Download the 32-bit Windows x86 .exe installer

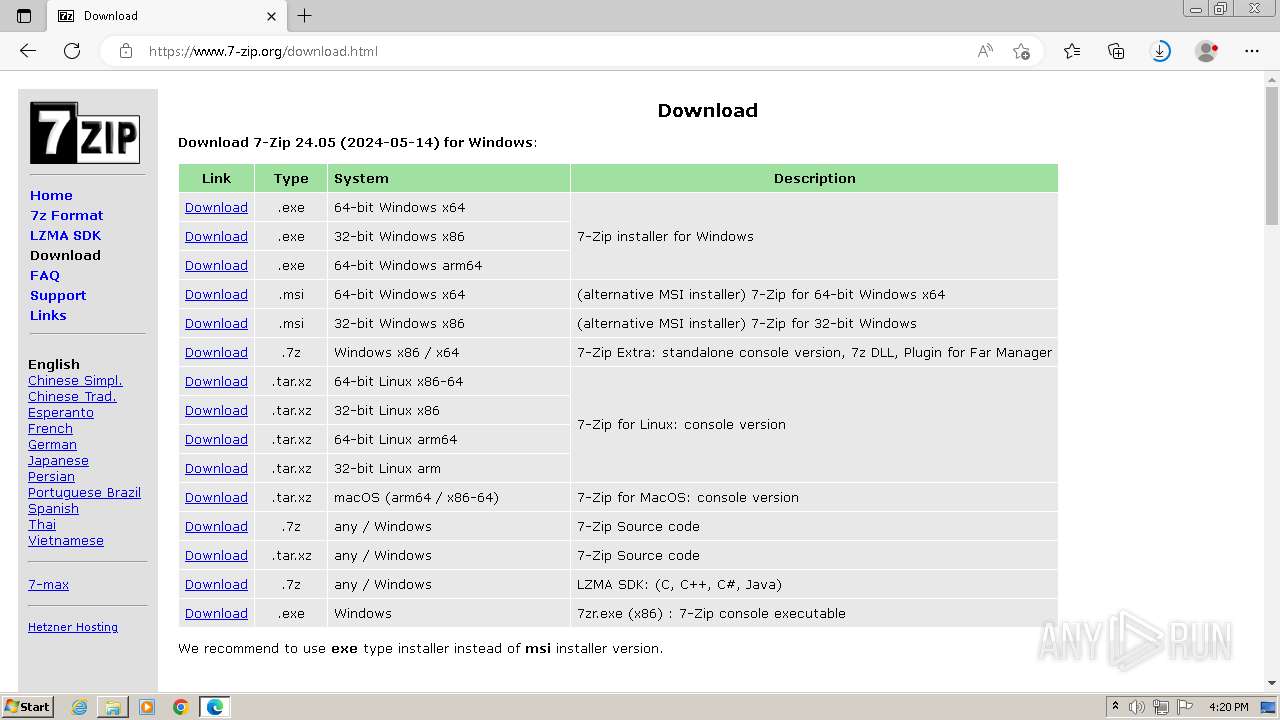[216, 236]
